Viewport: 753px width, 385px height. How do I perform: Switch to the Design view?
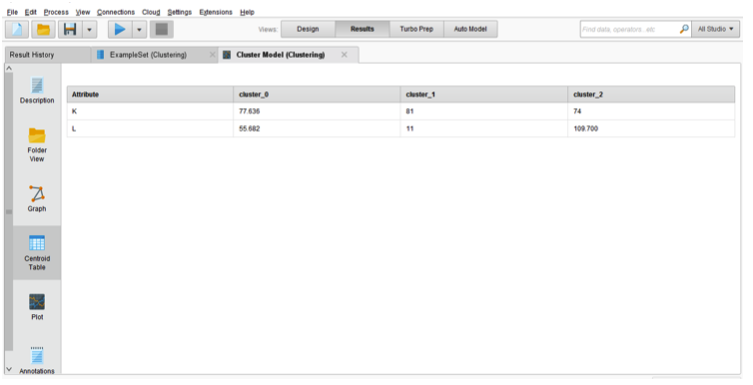308,29
